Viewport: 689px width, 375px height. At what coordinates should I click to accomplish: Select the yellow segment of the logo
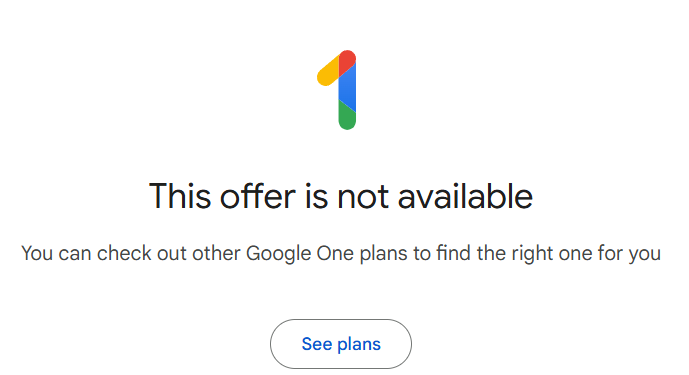pos(328,72)
